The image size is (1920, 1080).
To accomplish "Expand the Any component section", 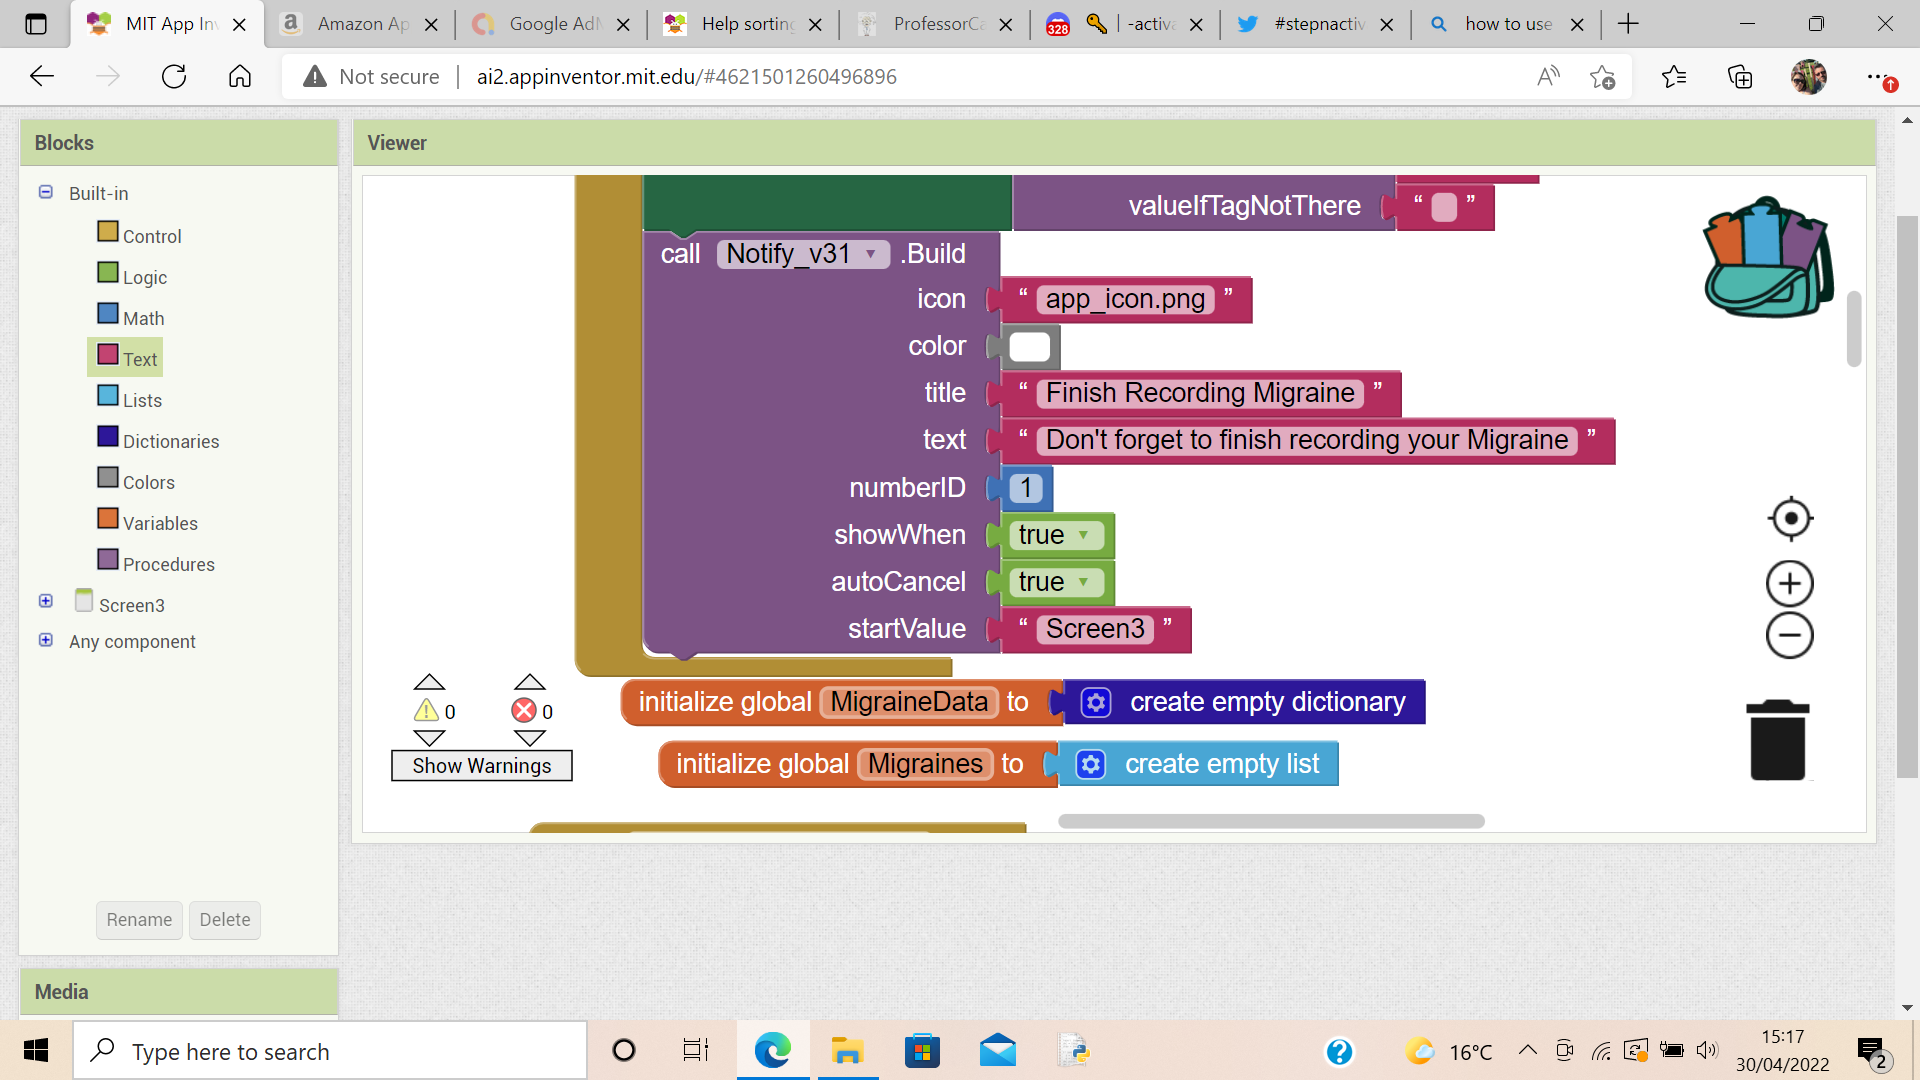I will (x=46, y=640).
